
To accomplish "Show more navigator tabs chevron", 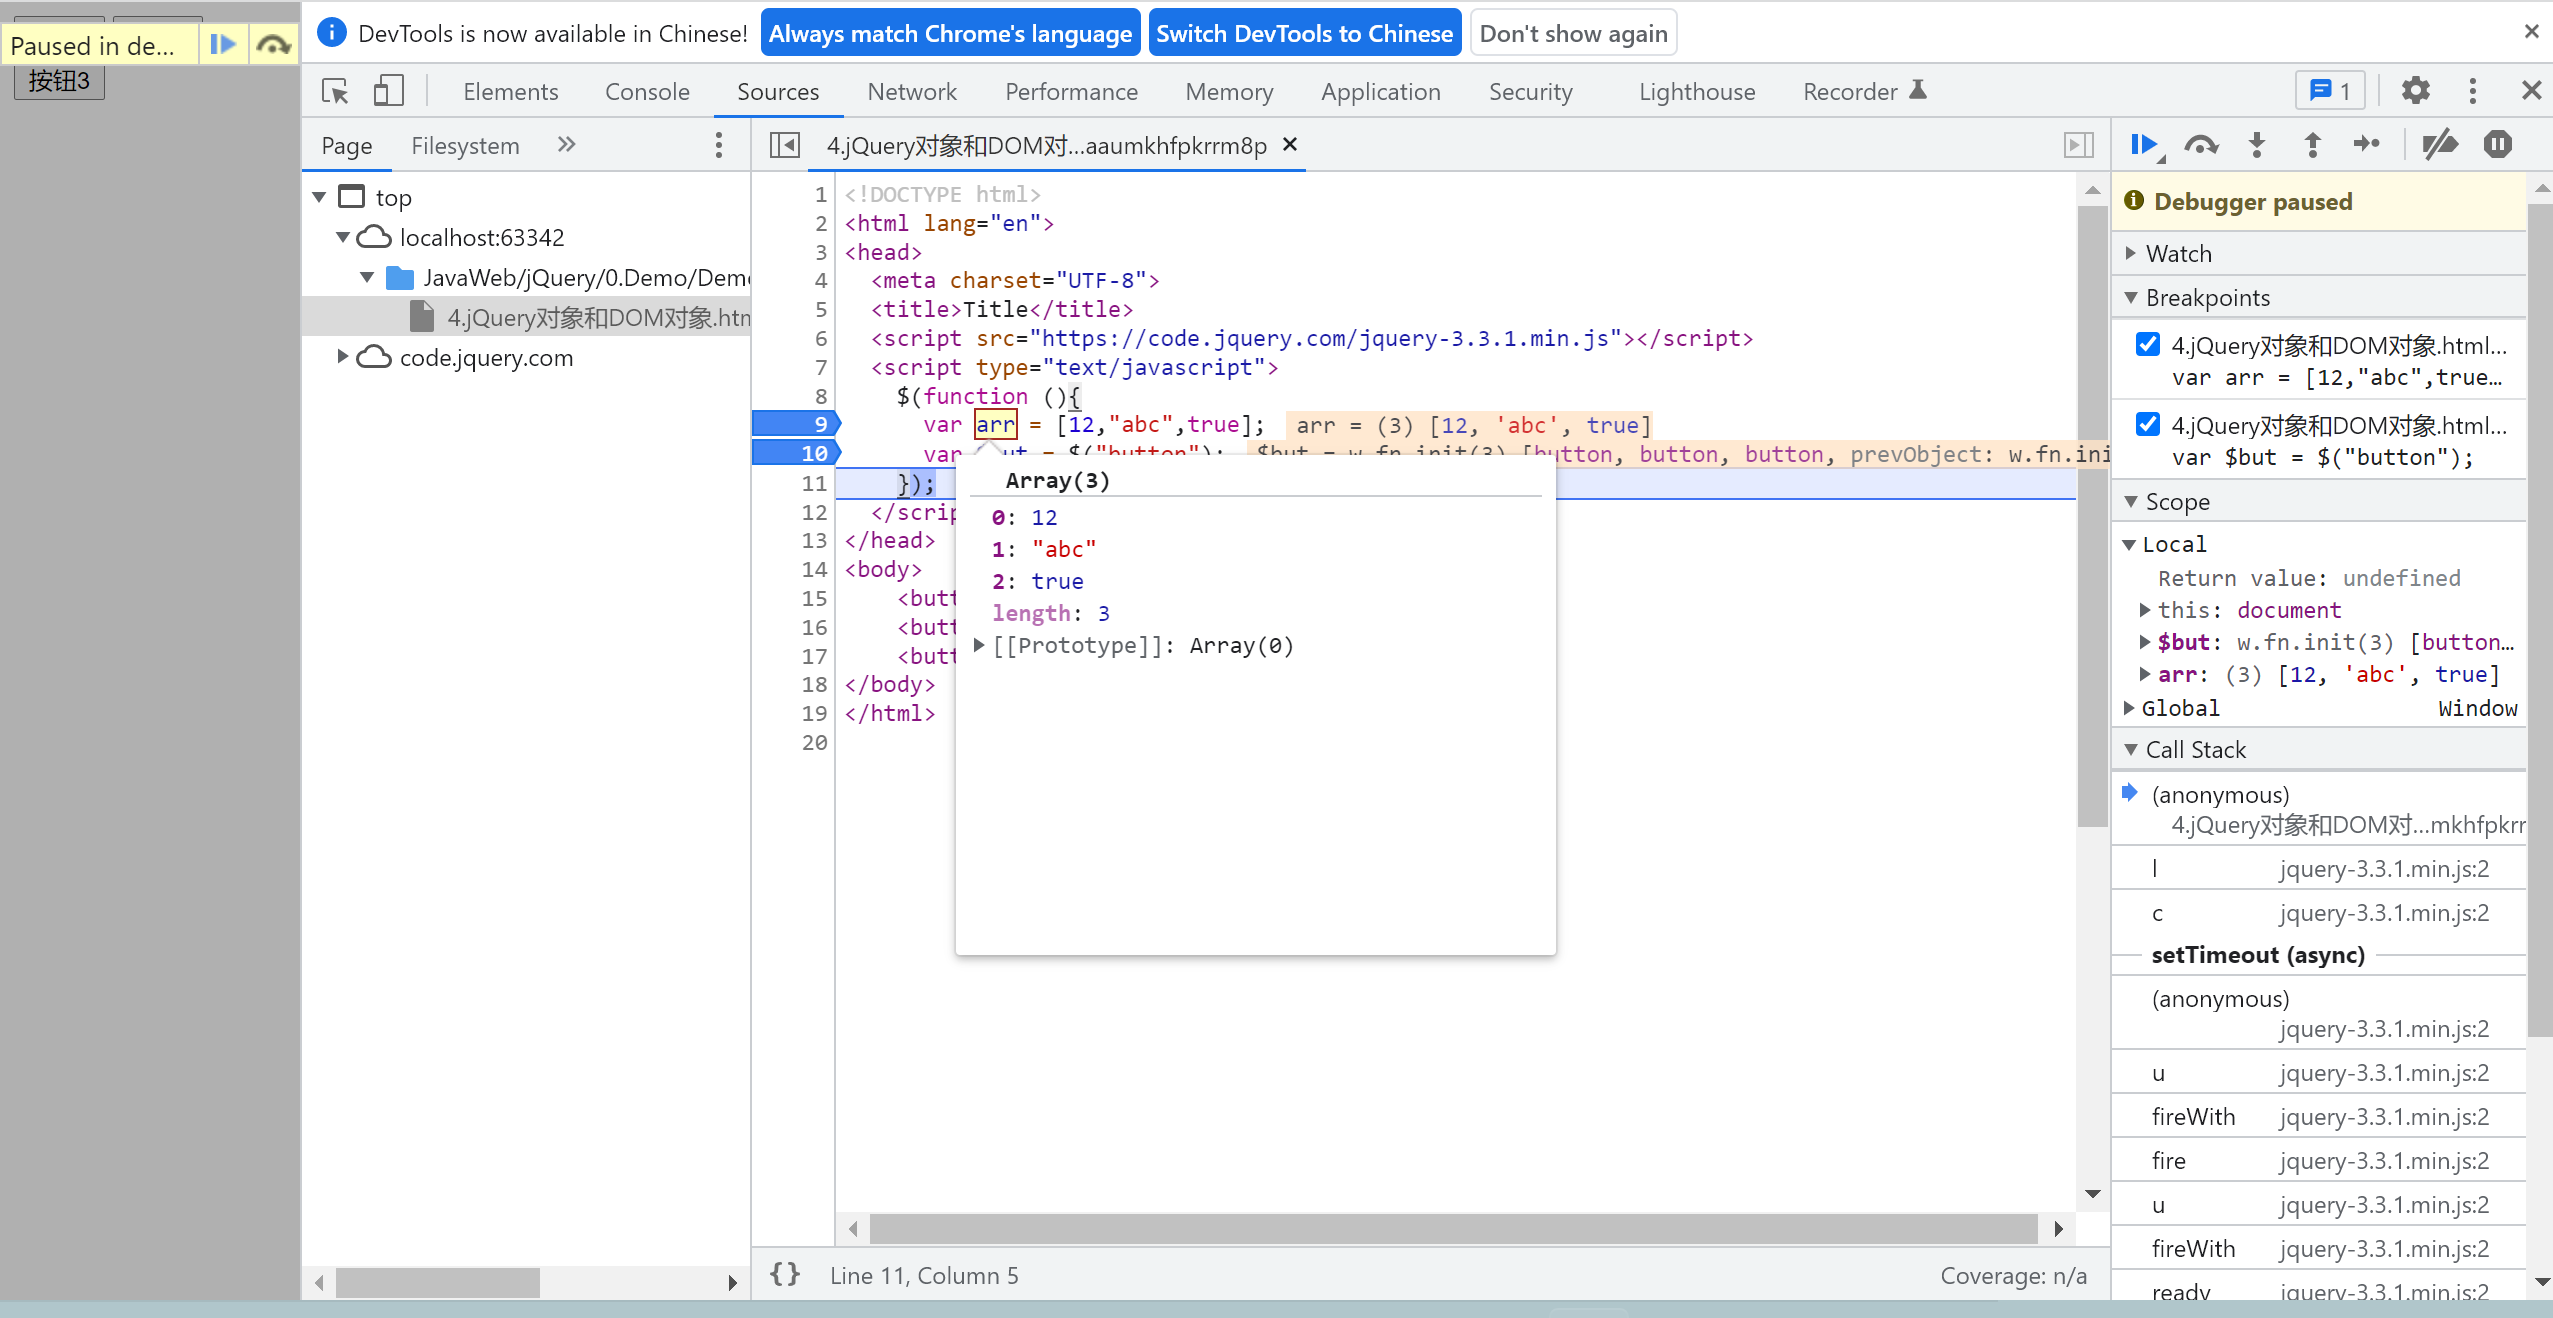I will pos(566,145).
